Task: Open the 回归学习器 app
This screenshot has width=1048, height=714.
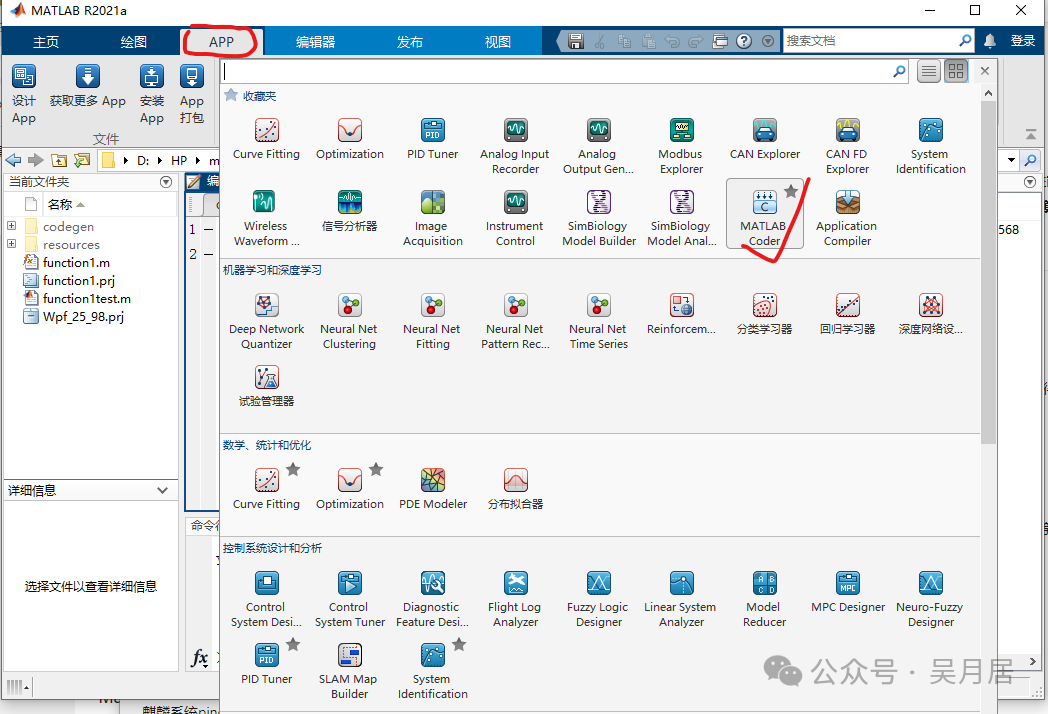Action: (x=847, y=314)
